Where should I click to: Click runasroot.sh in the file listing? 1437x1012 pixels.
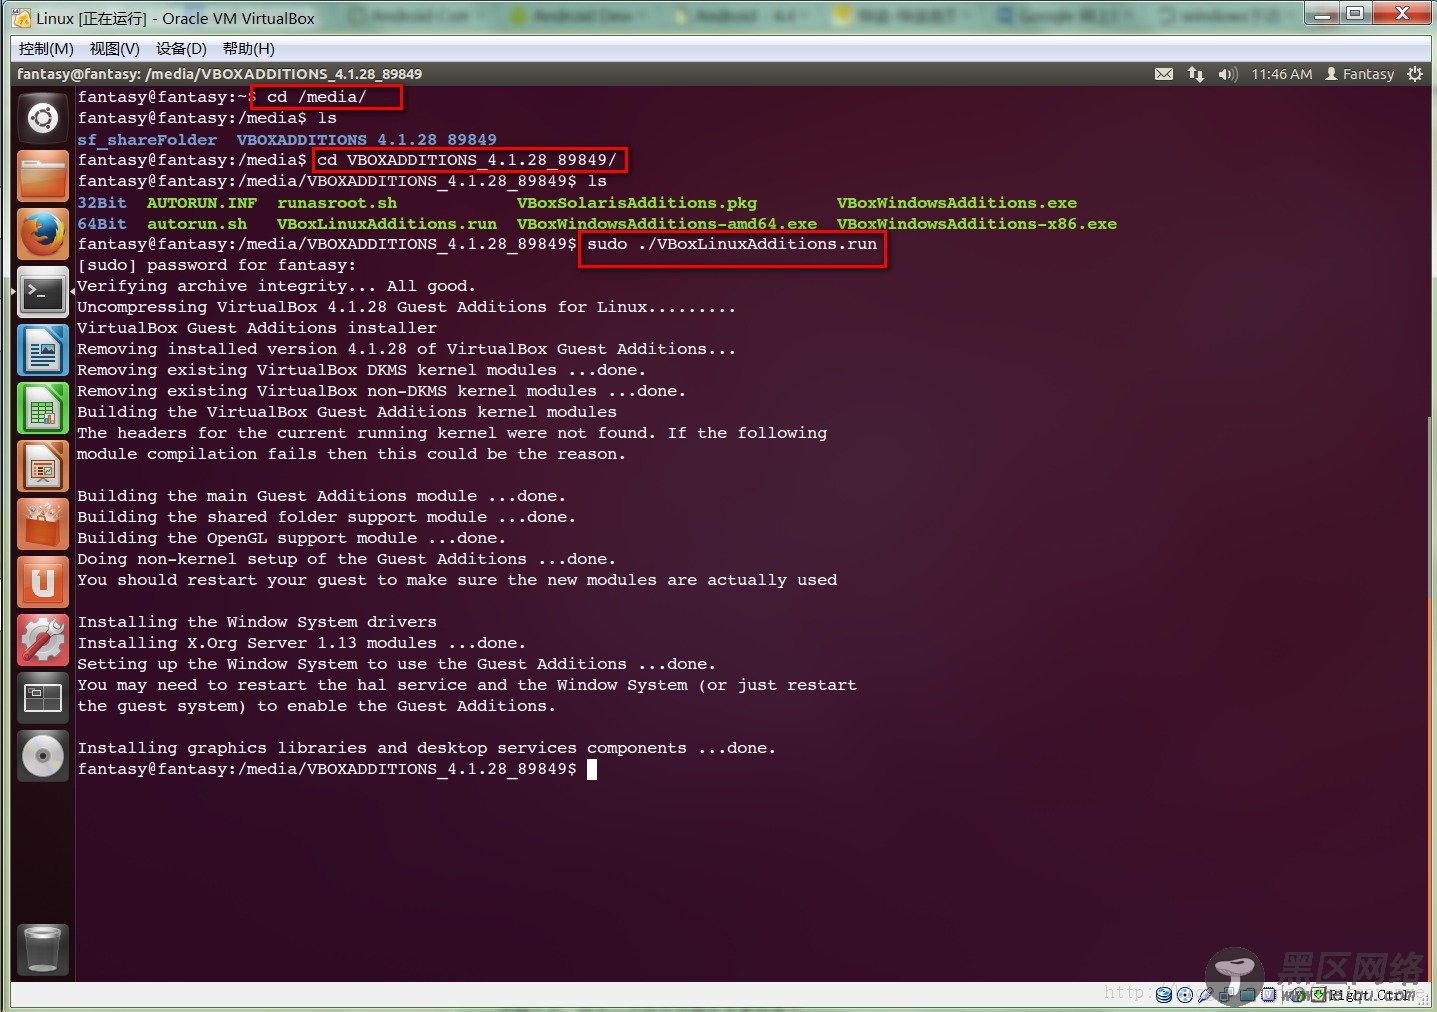click(x=337, y=202)
